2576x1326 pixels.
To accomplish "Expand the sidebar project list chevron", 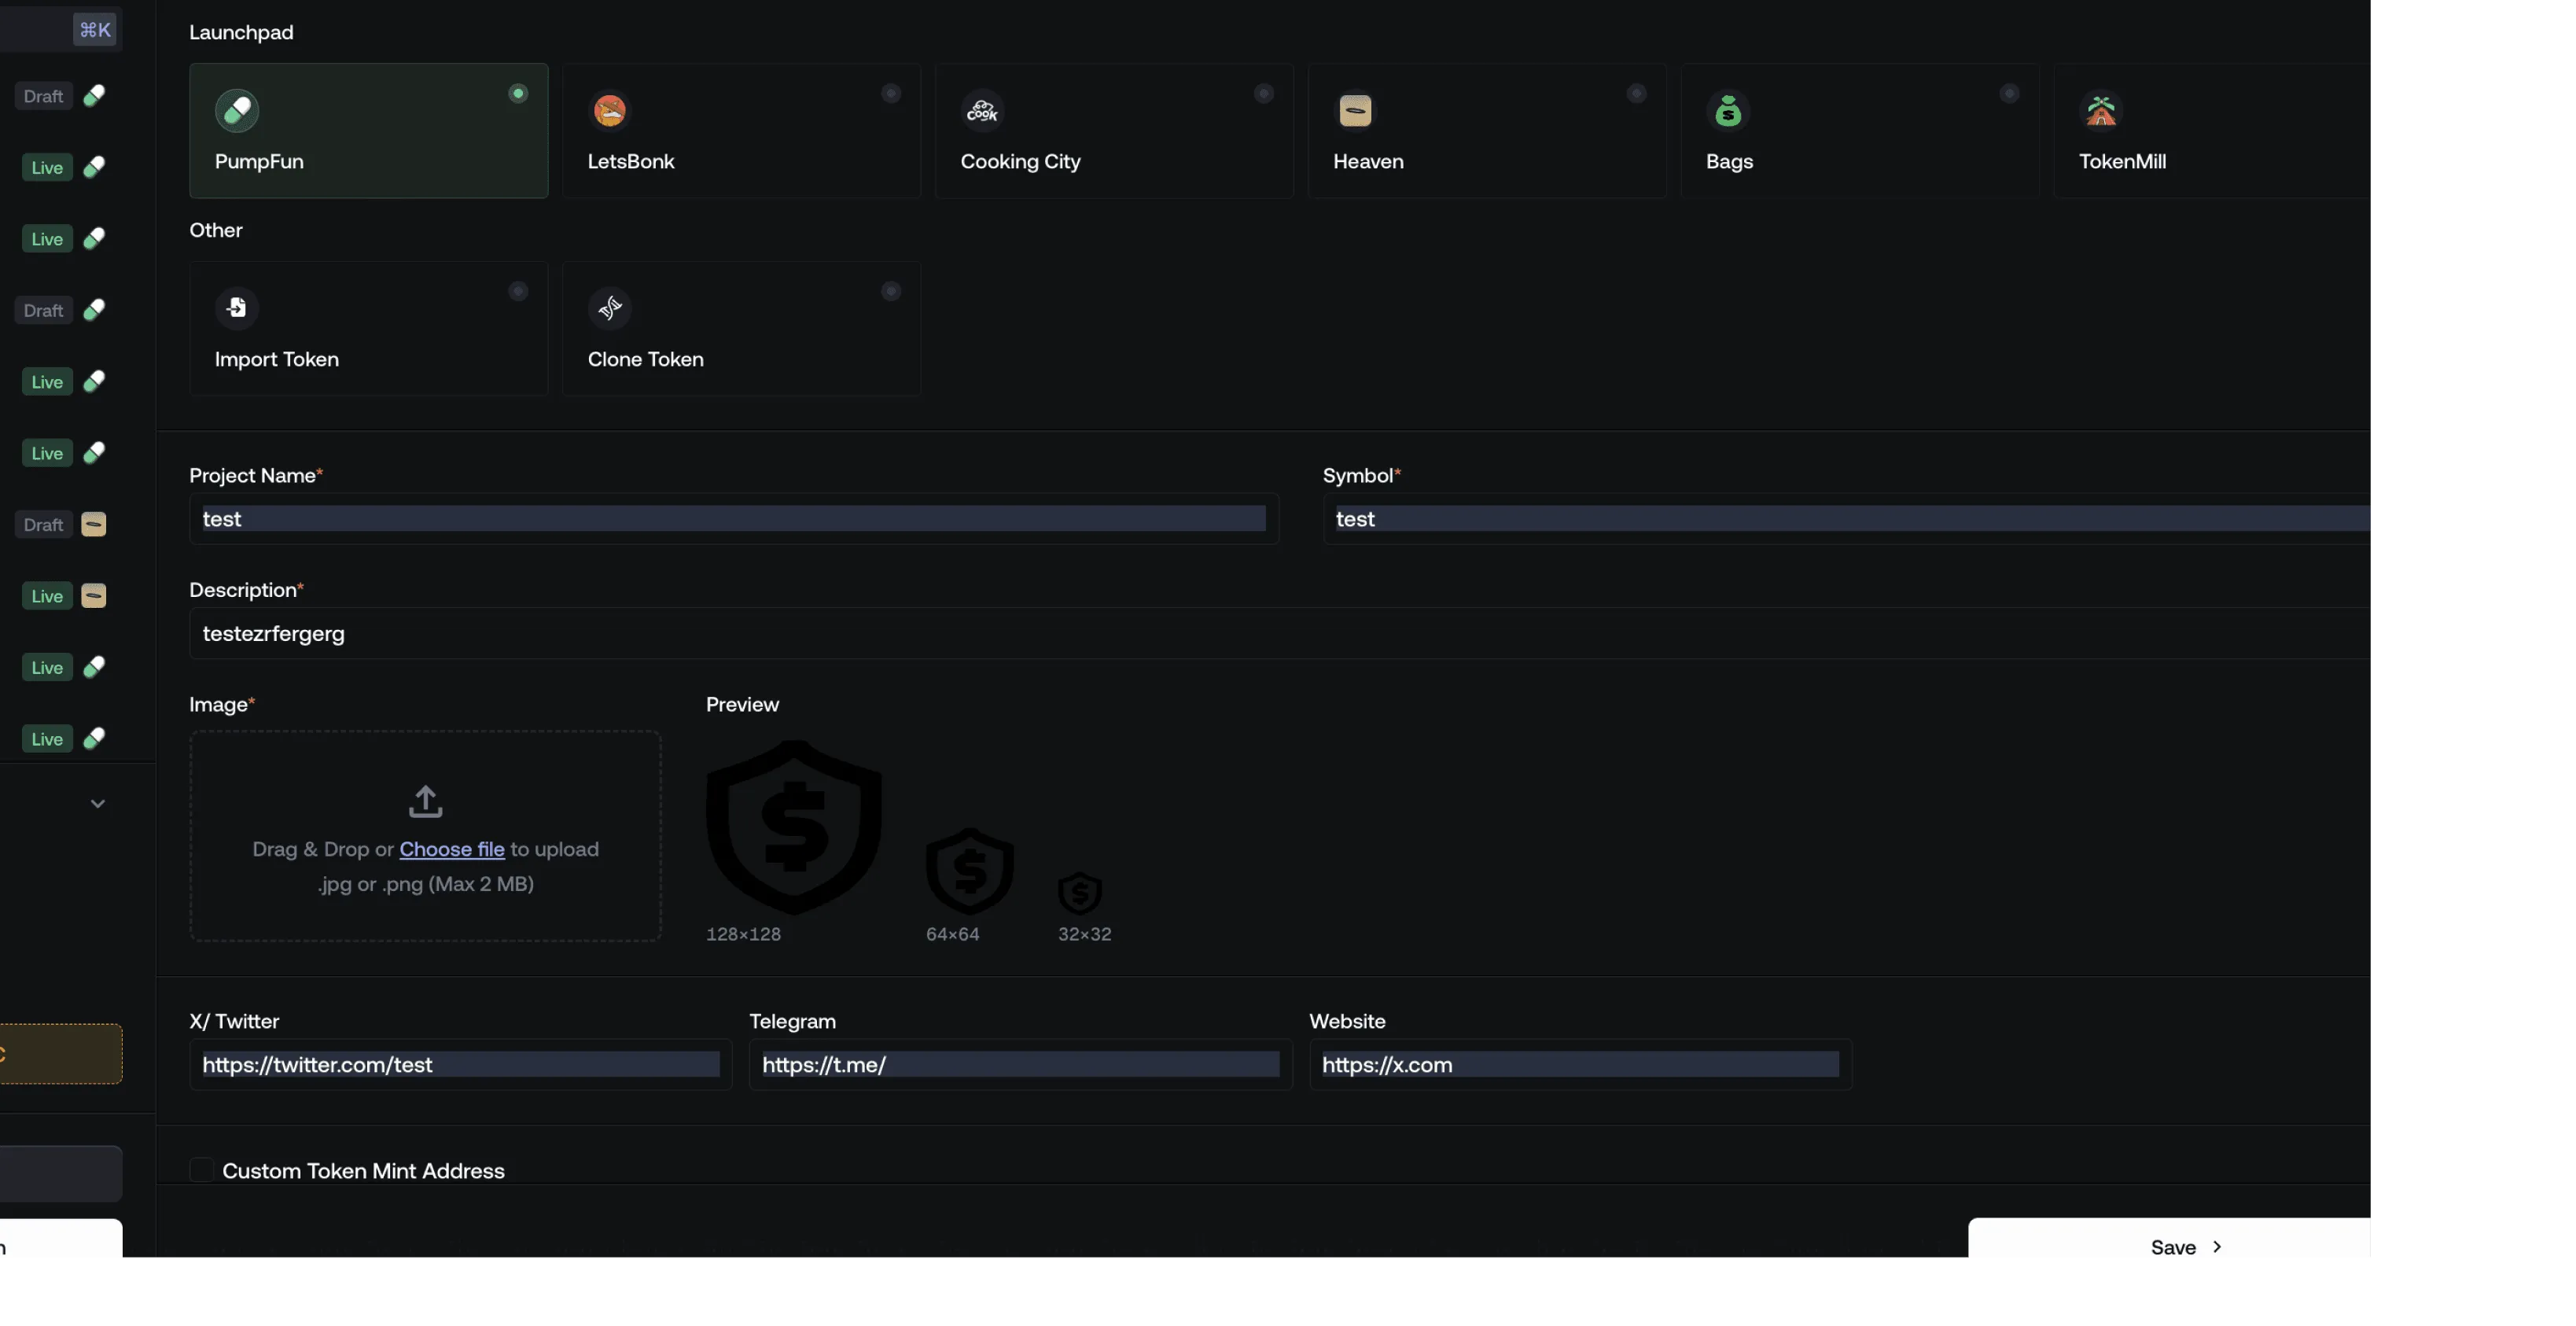I will tap(98, 803).
